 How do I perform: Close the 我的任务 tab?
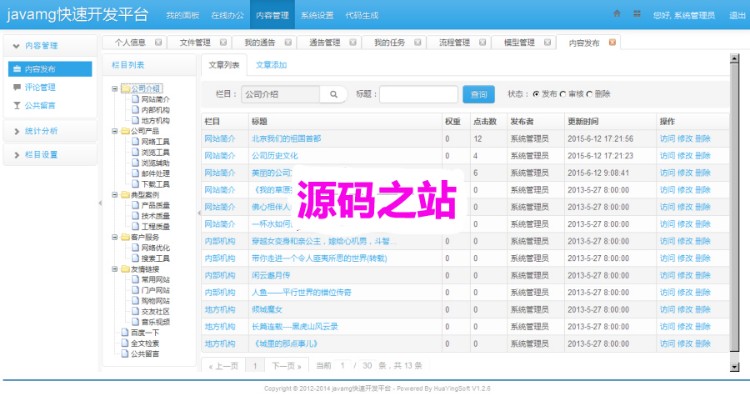point(418,42)
